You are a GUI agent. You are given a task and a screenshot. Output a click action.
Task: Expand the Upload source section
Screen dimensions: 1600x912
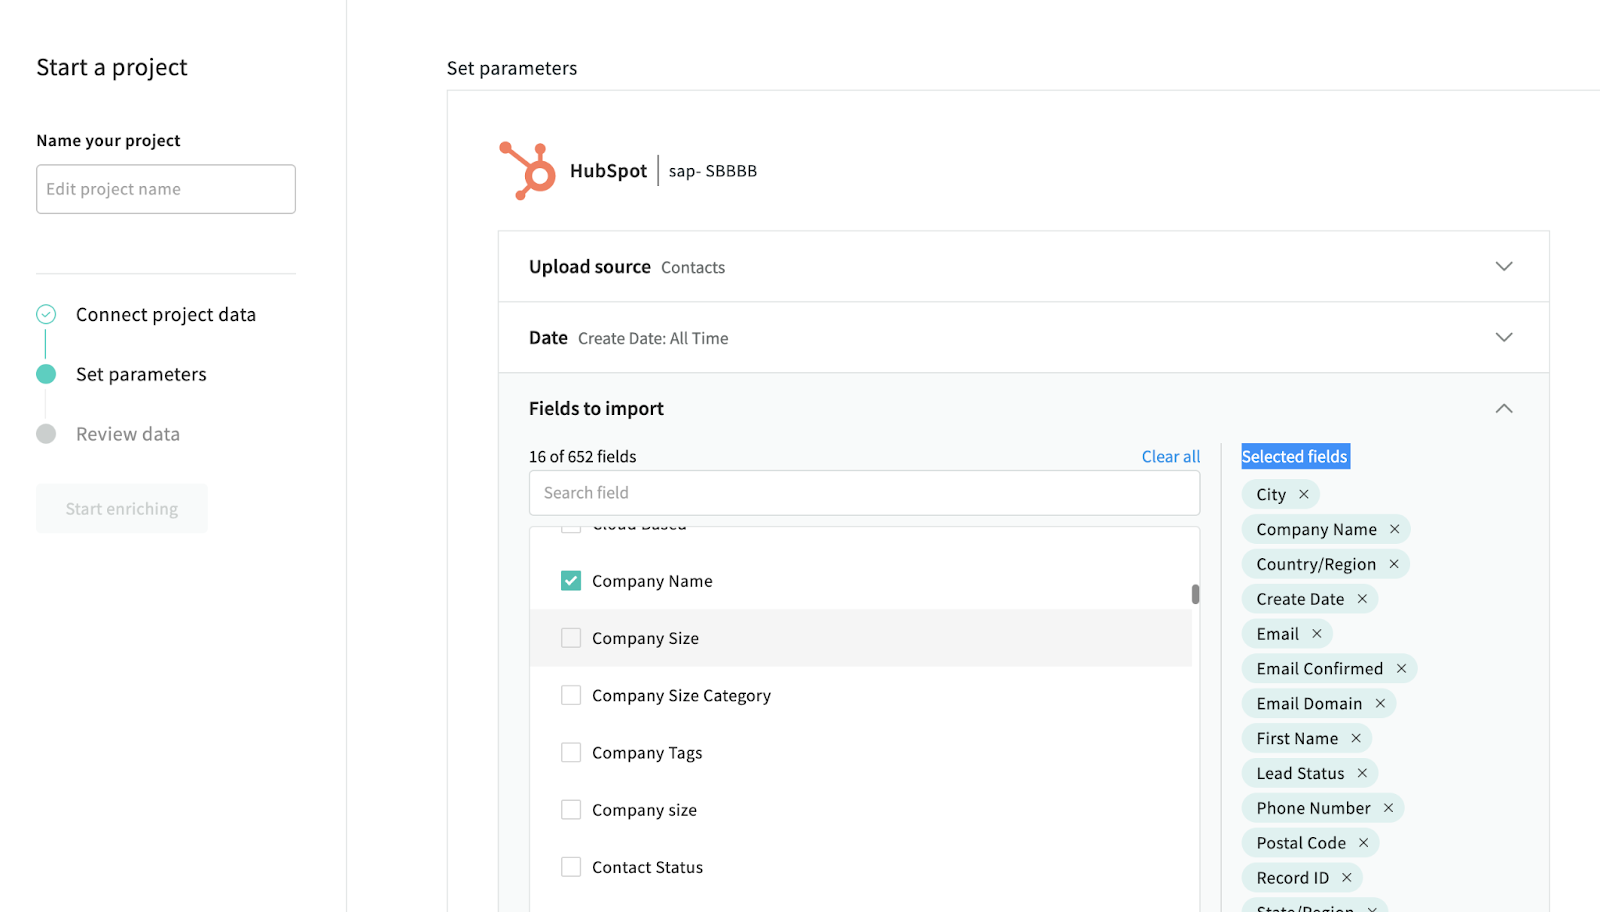[x=1503, y=266]
